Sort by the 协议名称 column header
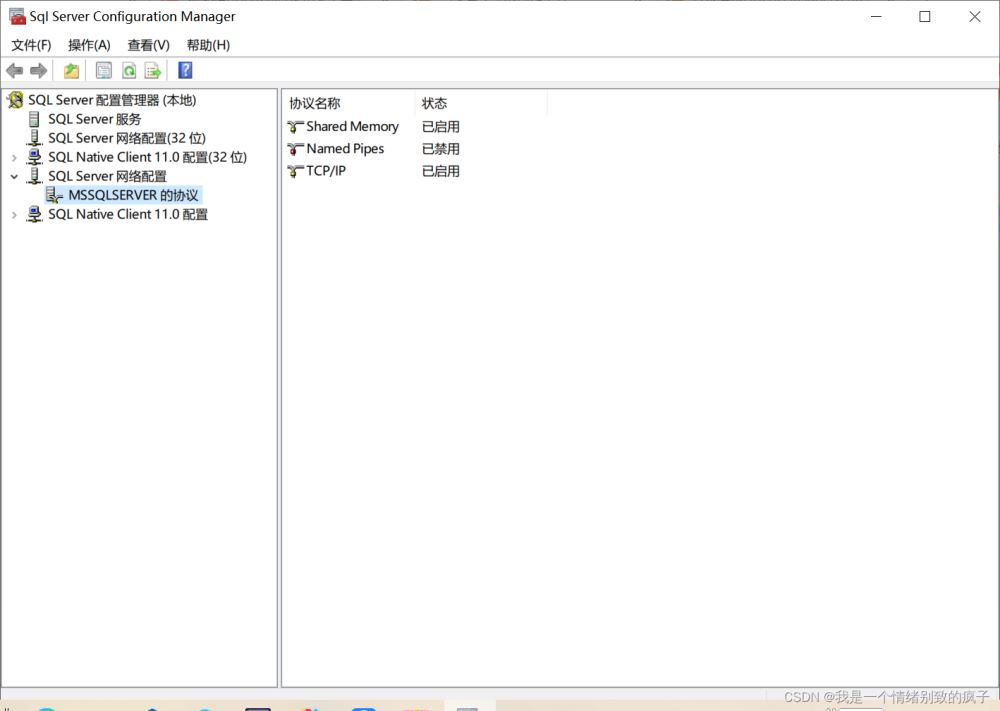 349,103
